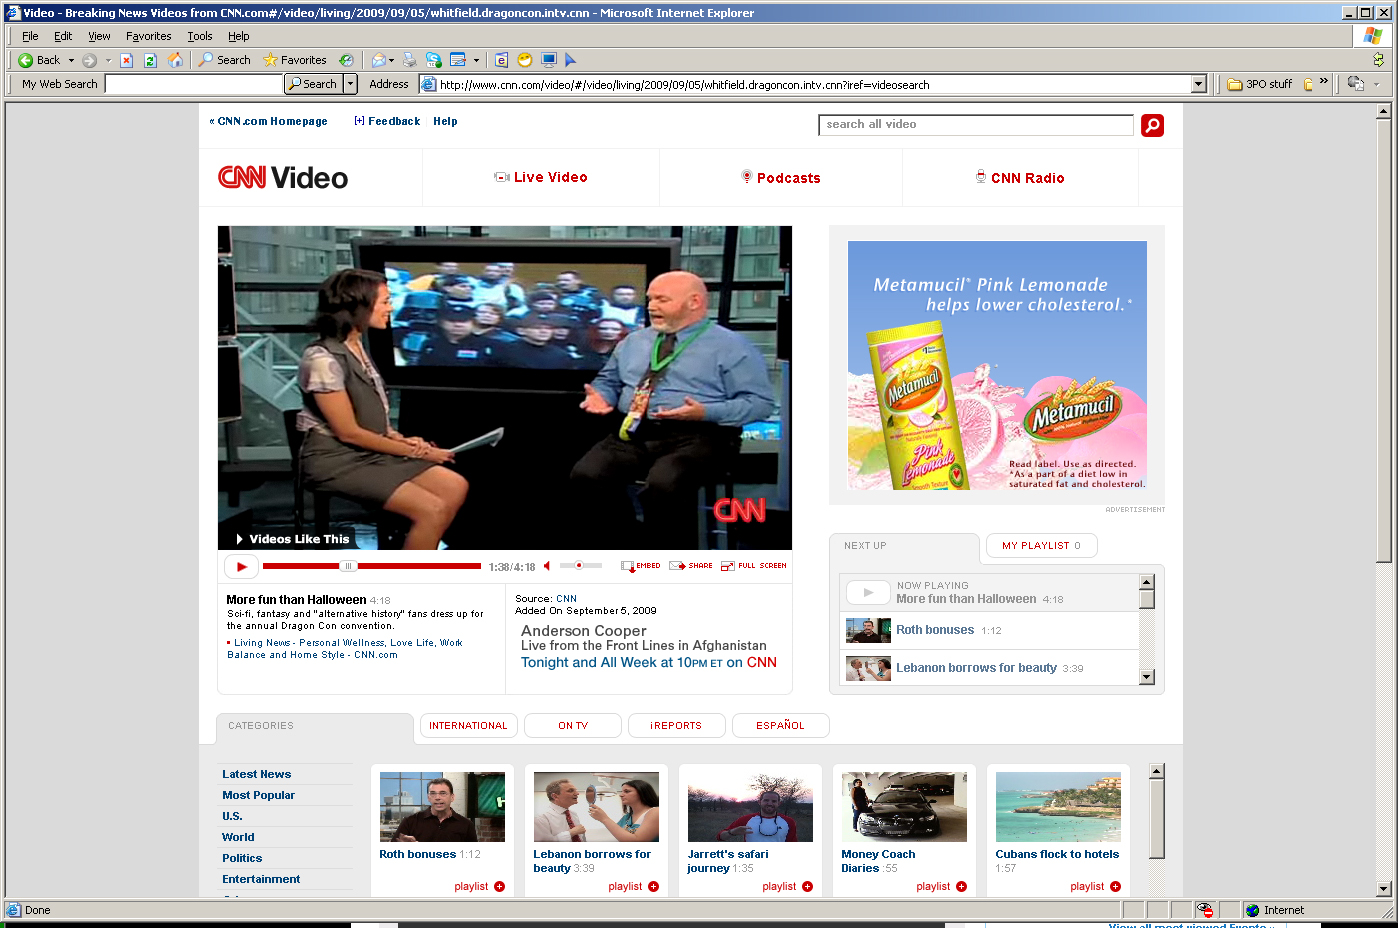Open the View menu
The width and height of the screenshot is (1398, 928).
[x=99, y=36]
